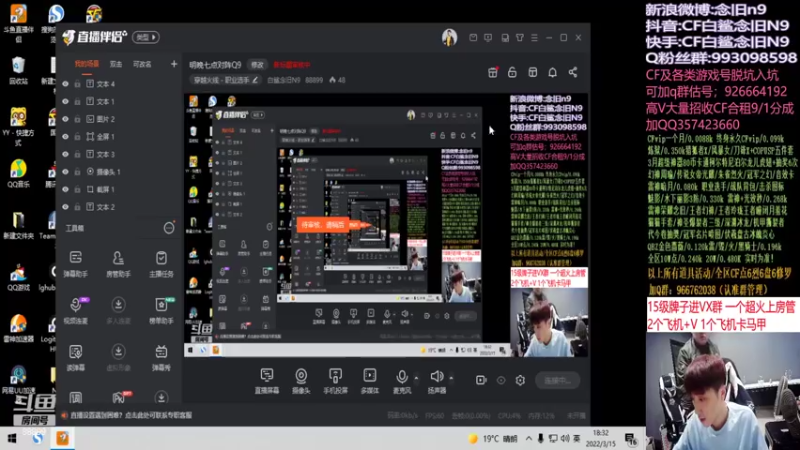Open 视频连麦 microphone tool
This screenshot has height=450, width=800.
76,310
